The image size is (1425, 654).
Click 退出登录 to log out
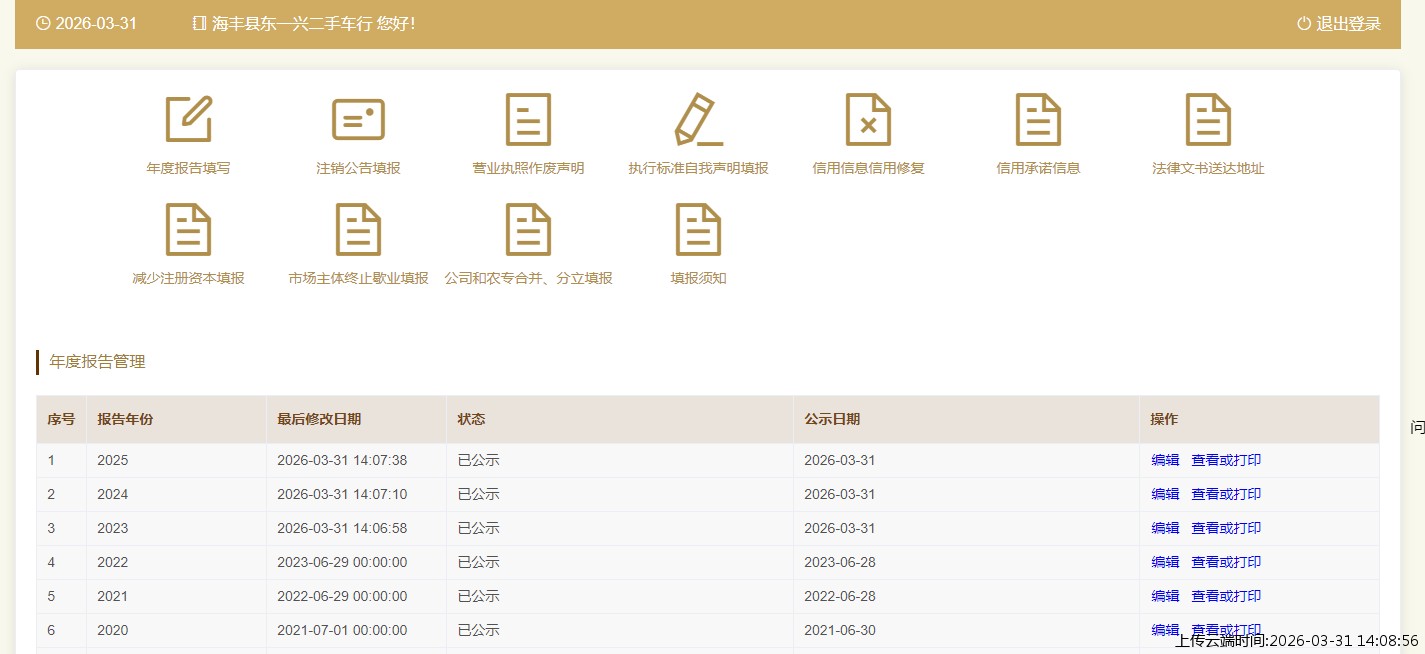click(1339, 24)
